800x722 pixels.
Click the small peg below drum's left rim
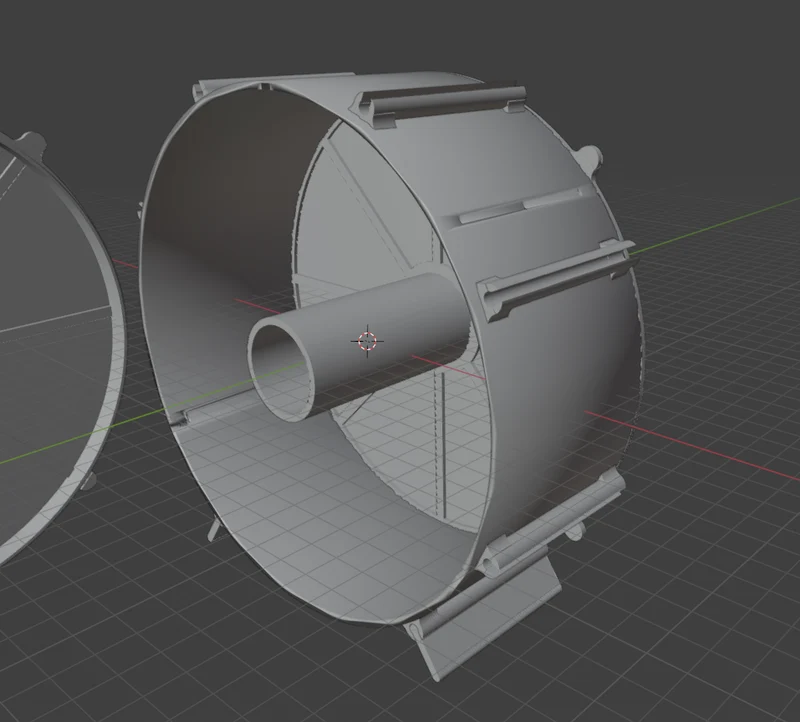pyautogui.click(x=214, y=531)
